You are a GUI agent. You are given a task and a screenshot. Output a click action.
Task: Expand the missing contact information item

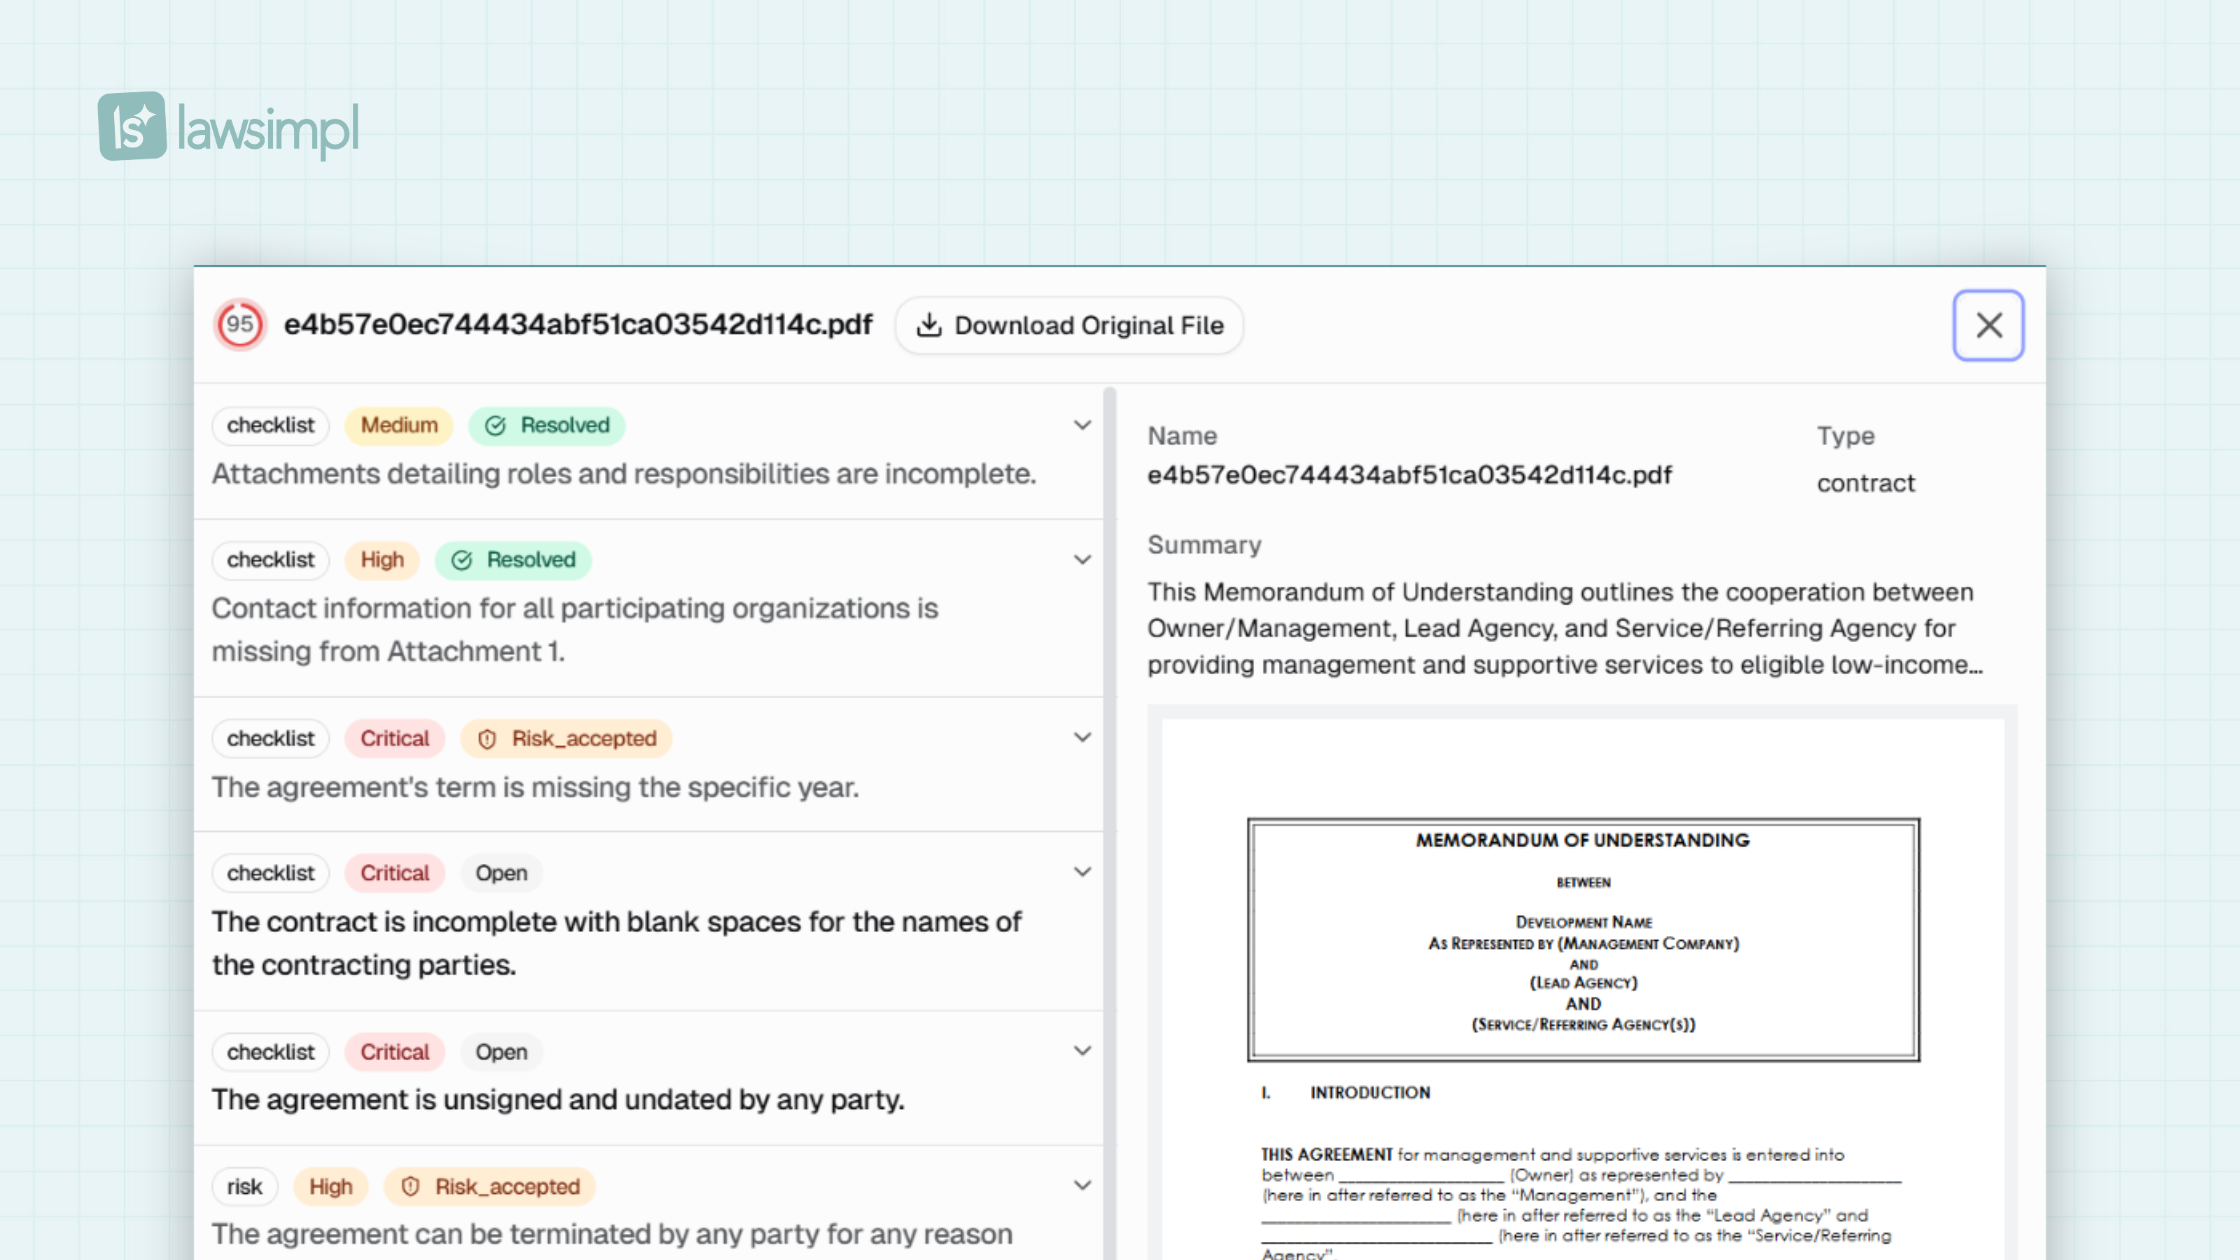(1082, 559)
